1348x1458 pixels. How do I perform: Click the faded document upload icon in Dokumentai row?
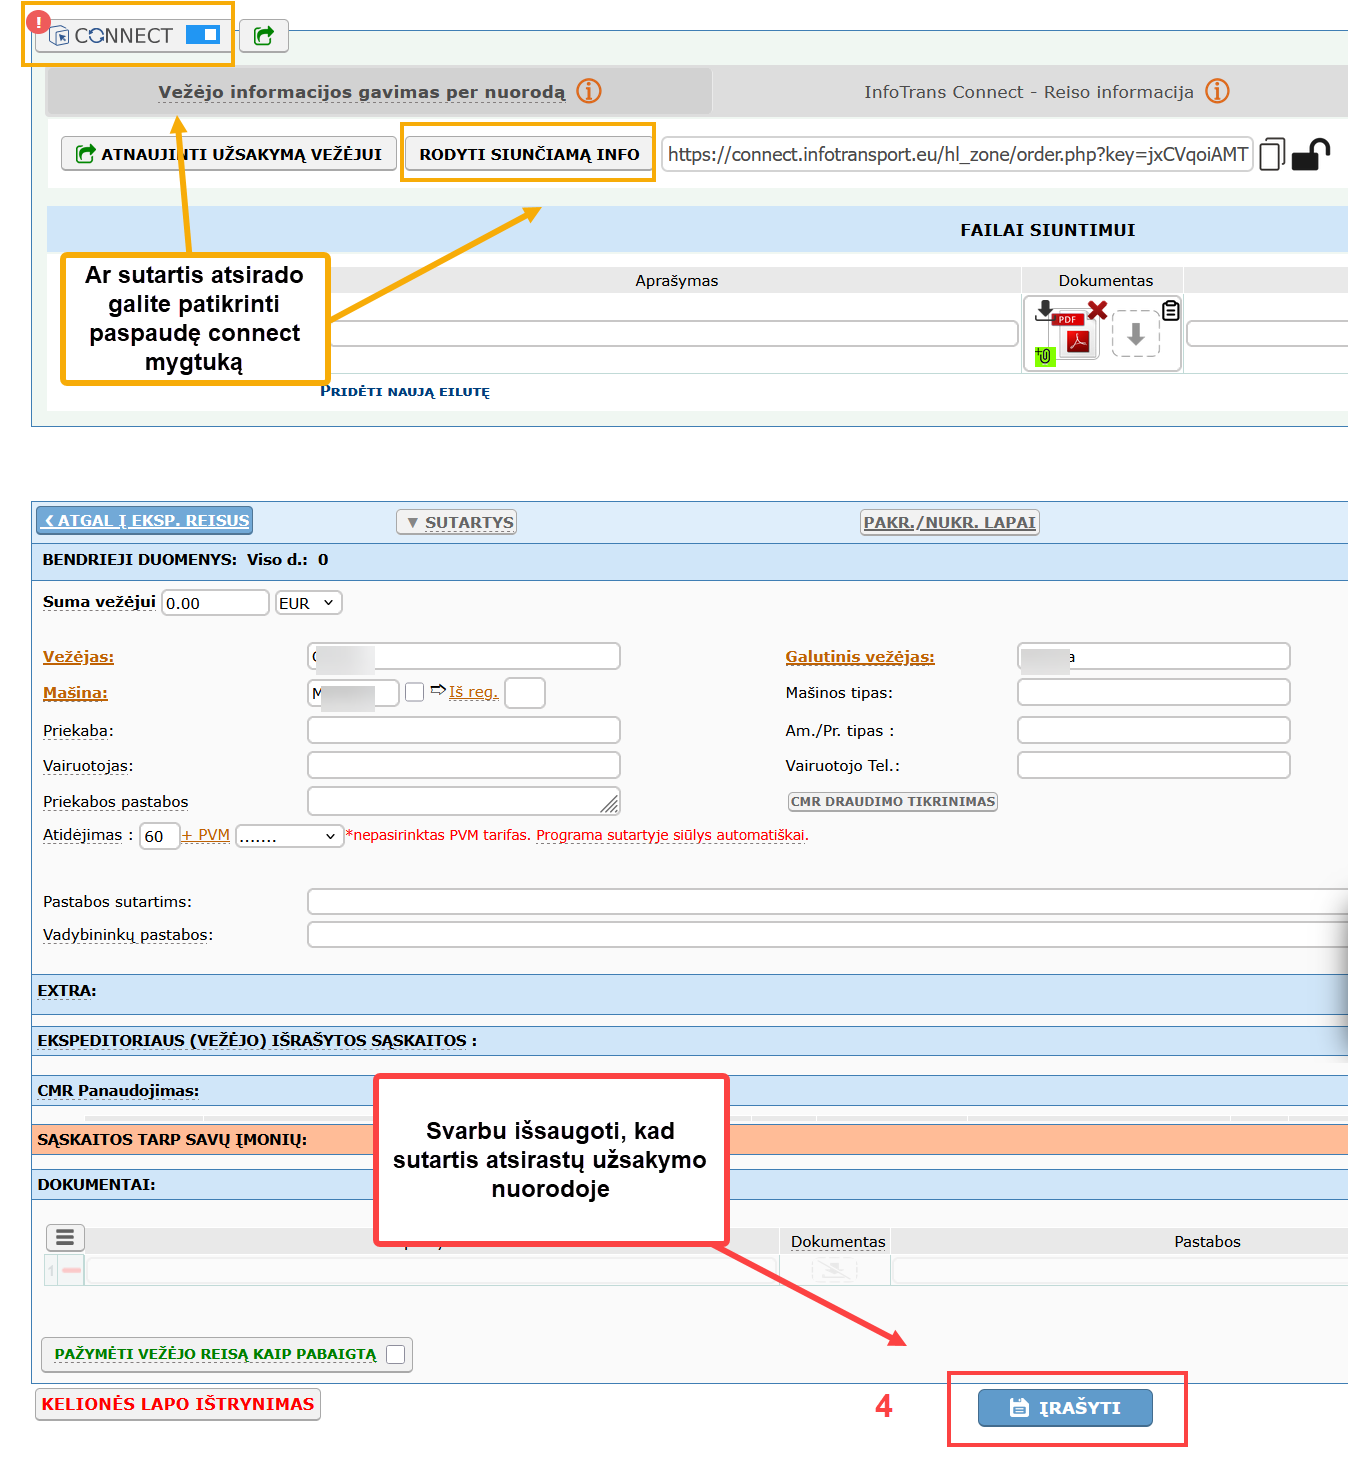pyautogui.click(x=834, y=1270)
